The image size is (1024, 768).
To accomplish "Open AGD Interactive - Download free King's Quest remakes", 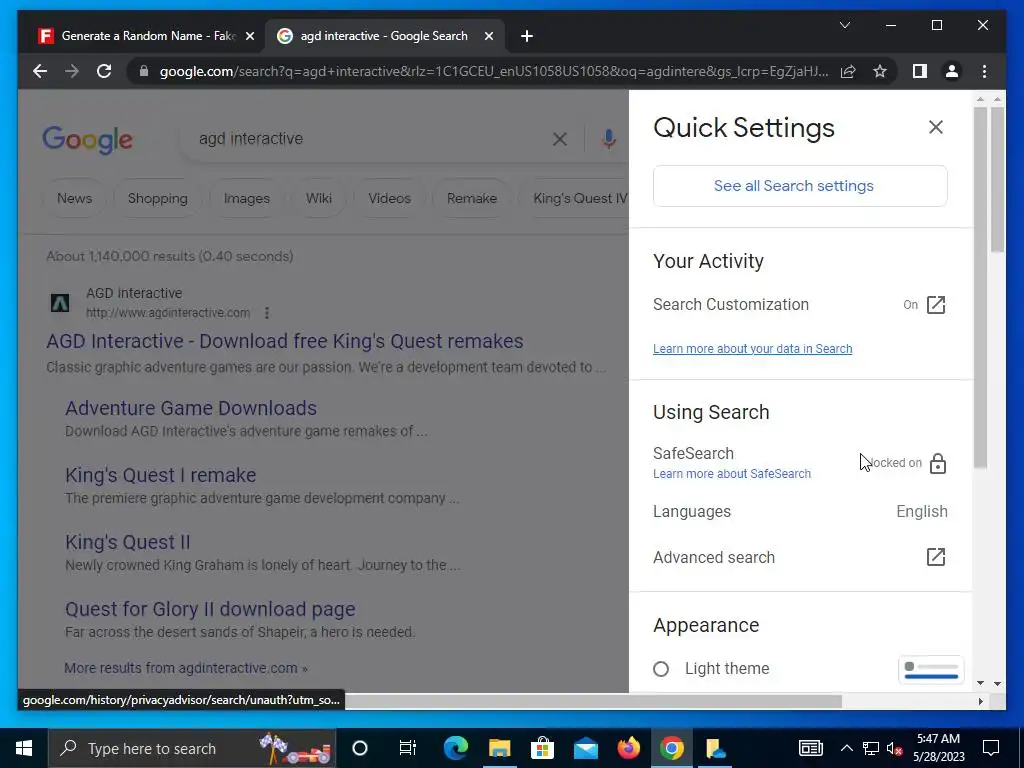I will pos(285,341).
